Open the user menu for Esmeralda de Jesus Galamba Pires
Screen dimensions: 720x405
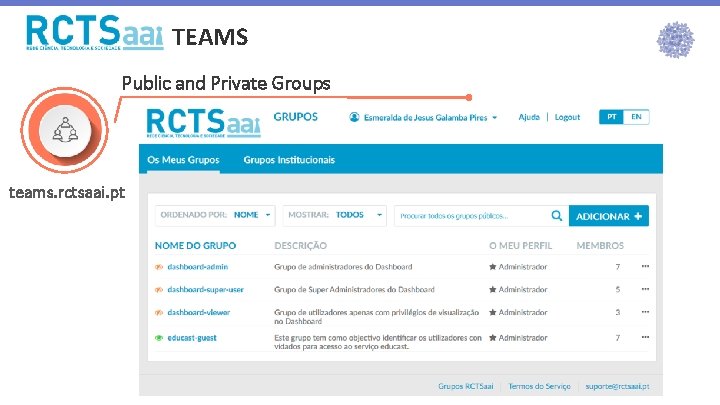(x=423, y=118)
